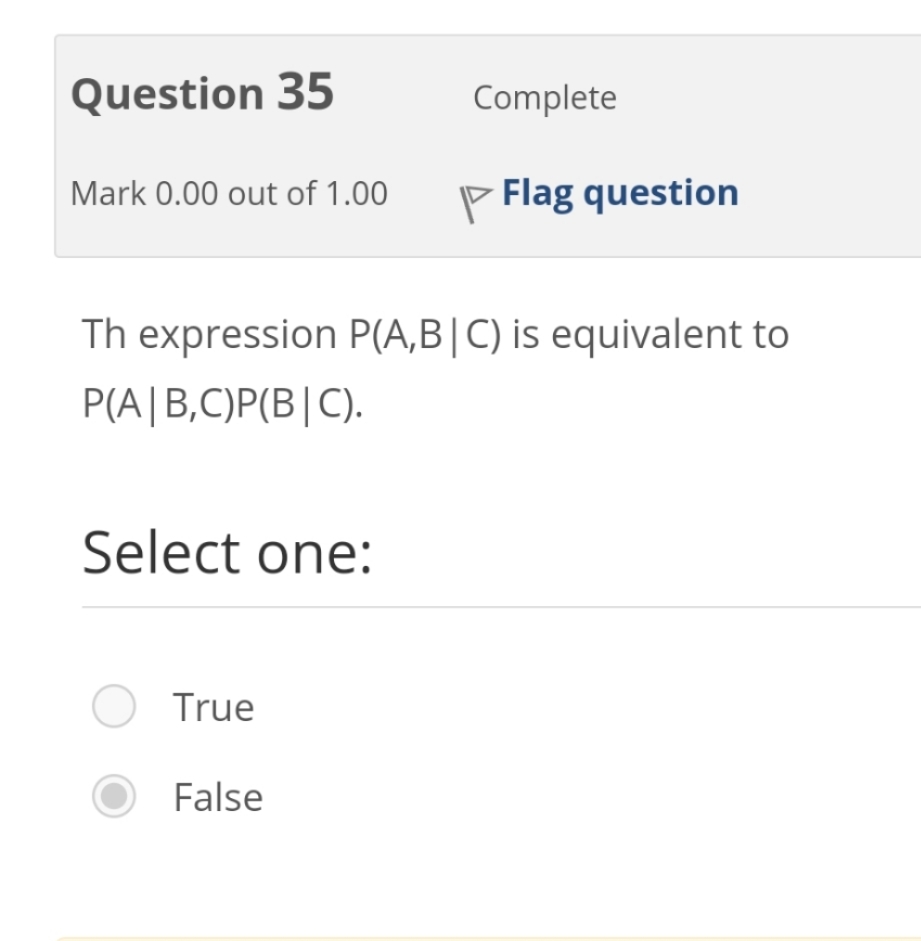This screenshot has width=921, height=941.
Task: Click the False option label text
Action: [x=216, y=797]
